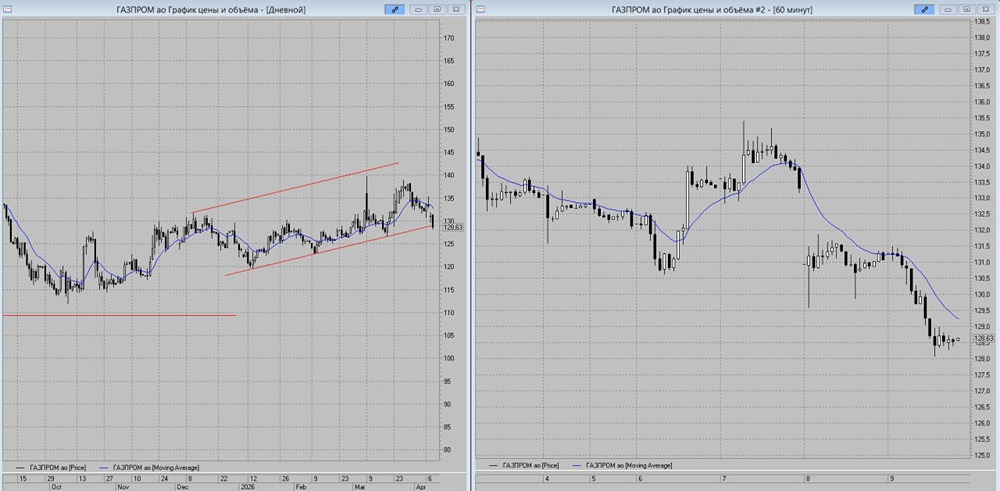Close the 60-minute chart #2 window
The image size is (1000, 491).
(x=985, y=9)
